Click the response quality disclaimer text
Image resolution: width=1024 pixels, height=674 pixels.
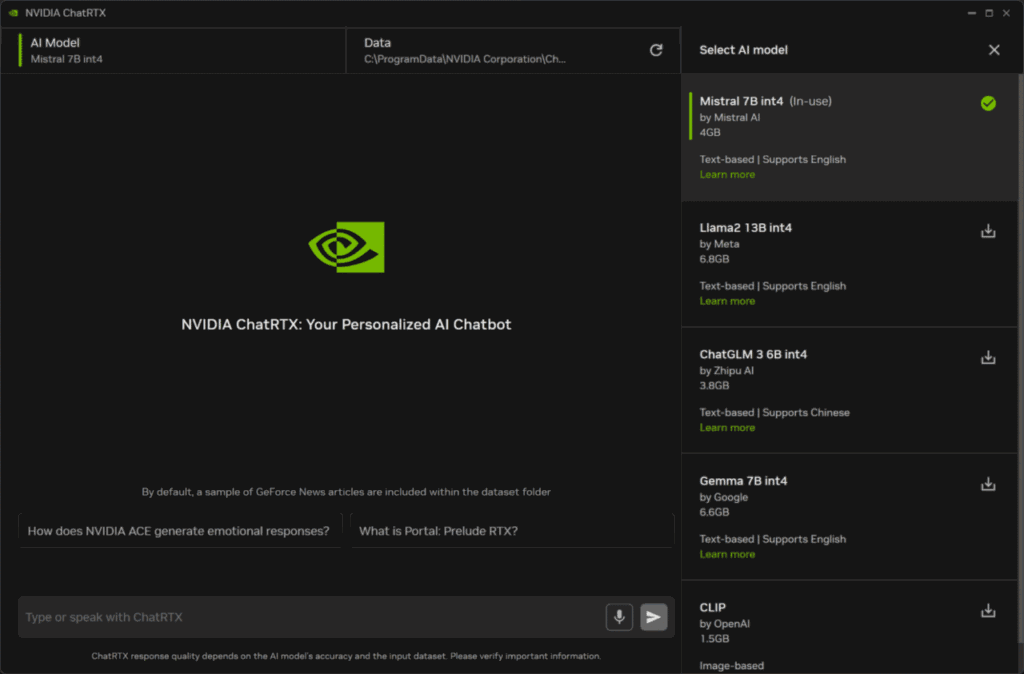point(346,656)
